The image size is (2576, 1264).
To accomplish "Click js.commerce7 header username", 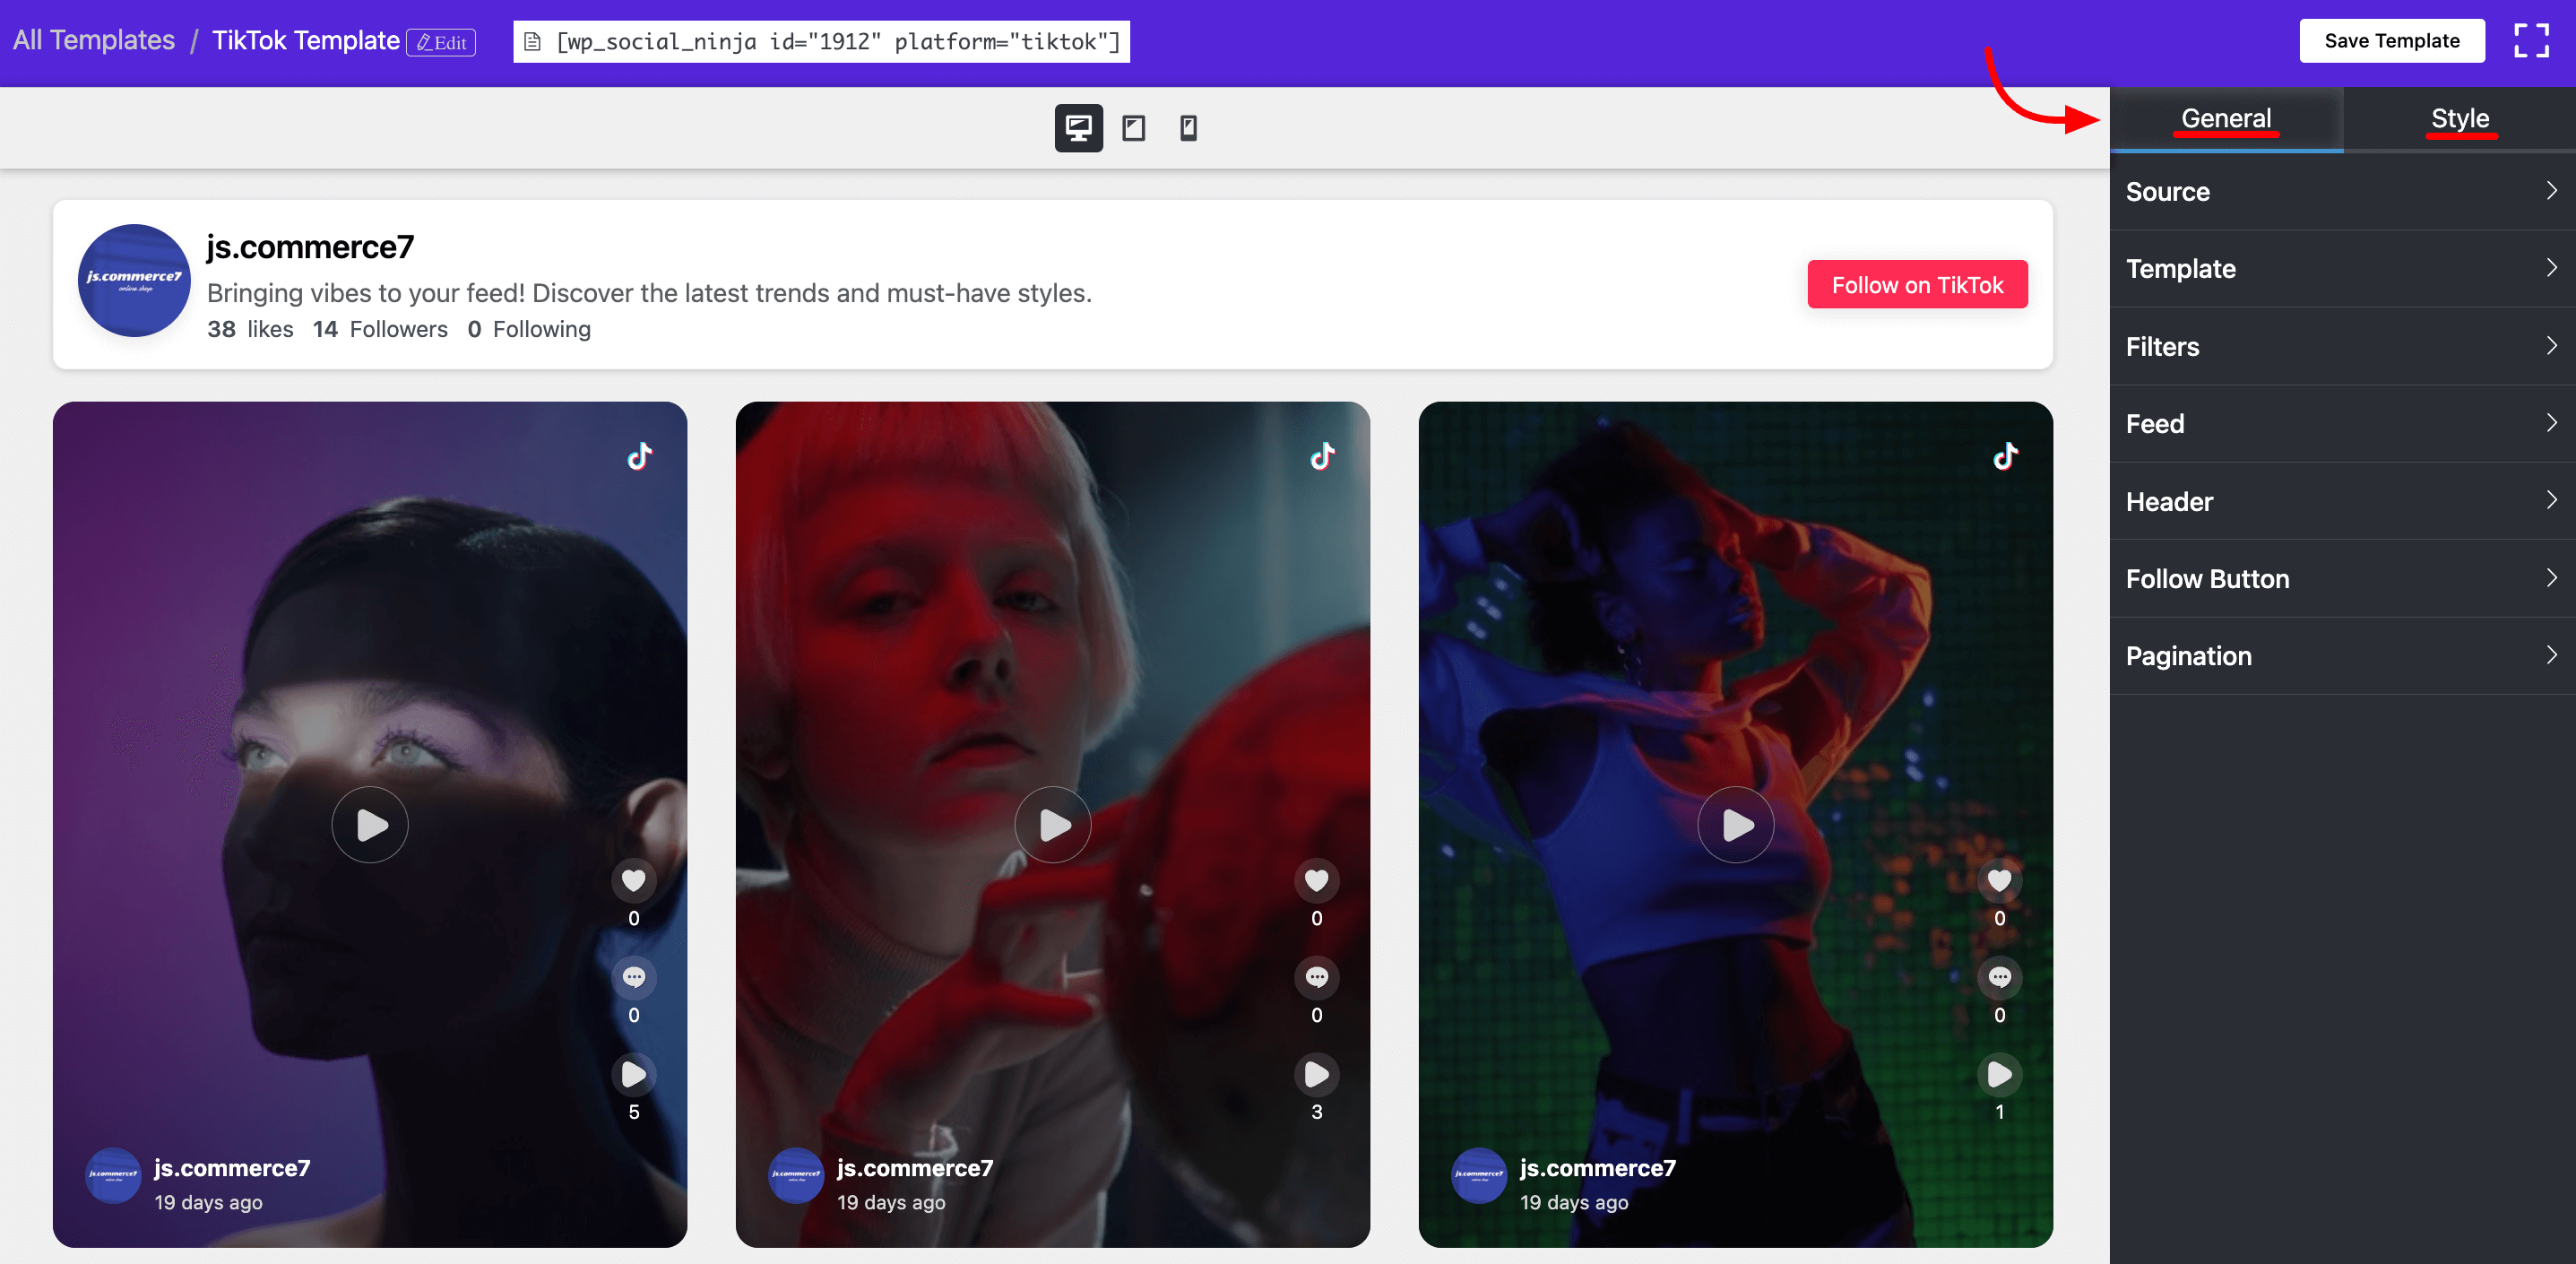I will (x=310, y=247).
